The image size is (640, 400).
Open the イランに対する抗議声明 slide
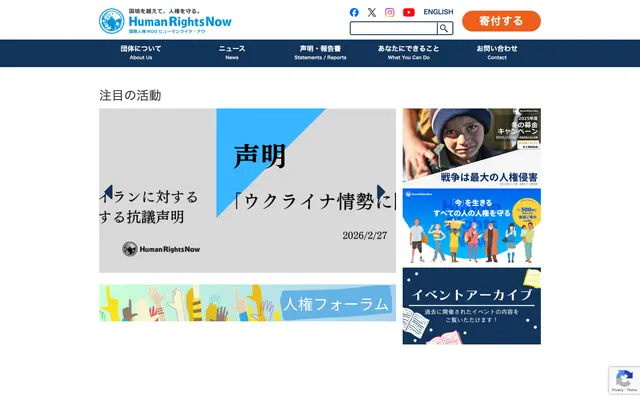coord(158,191)
